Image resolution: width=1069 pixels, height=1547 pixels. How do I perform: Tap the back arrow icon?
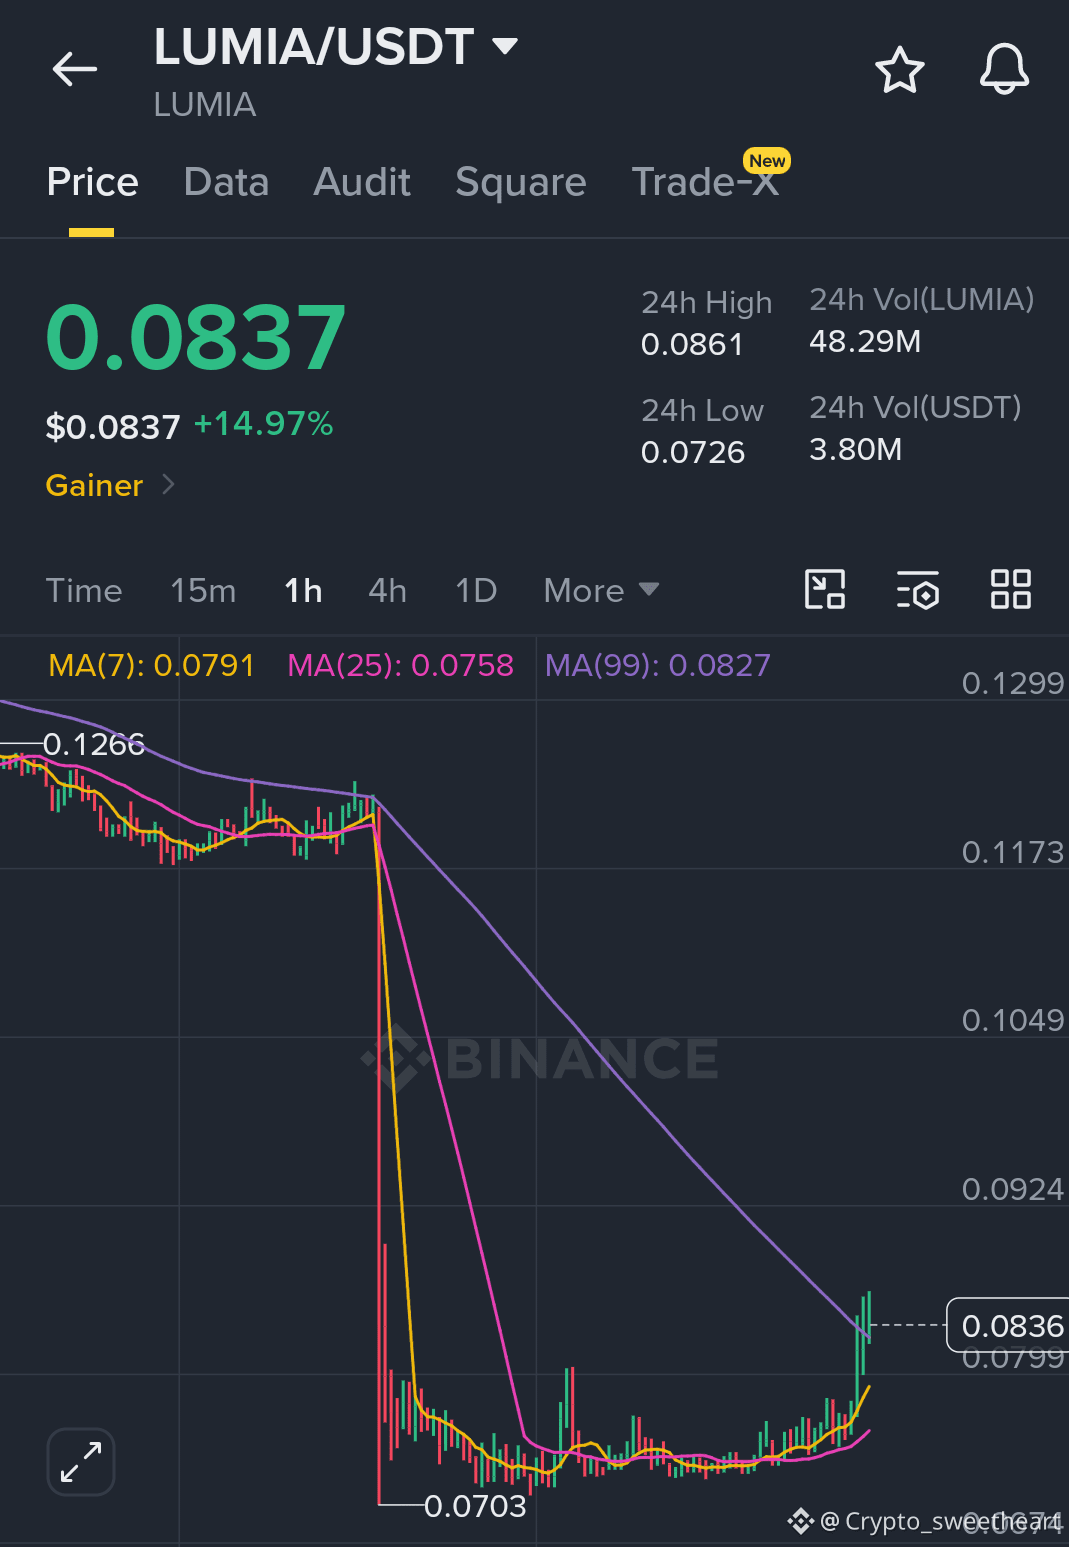click(75, 69)
